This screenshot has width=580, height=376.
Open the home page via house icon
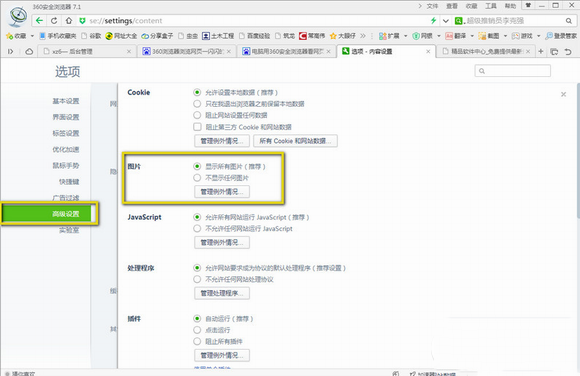tap(69, 21)
